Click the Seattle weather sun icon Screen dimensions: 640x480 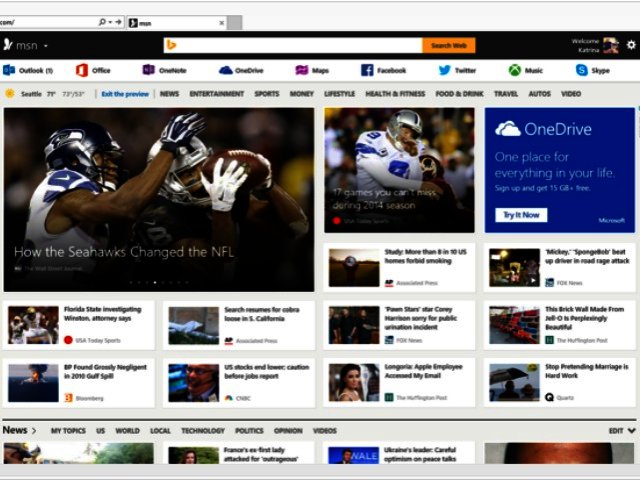click(x=10, y=93)
